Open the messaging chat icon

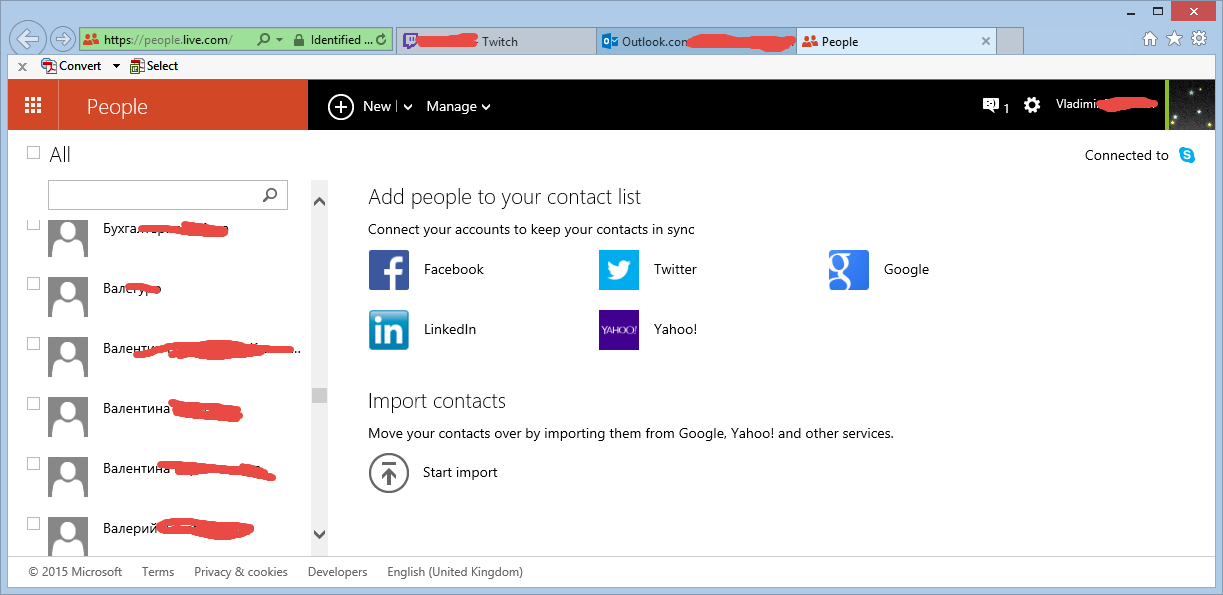[991, 106]
